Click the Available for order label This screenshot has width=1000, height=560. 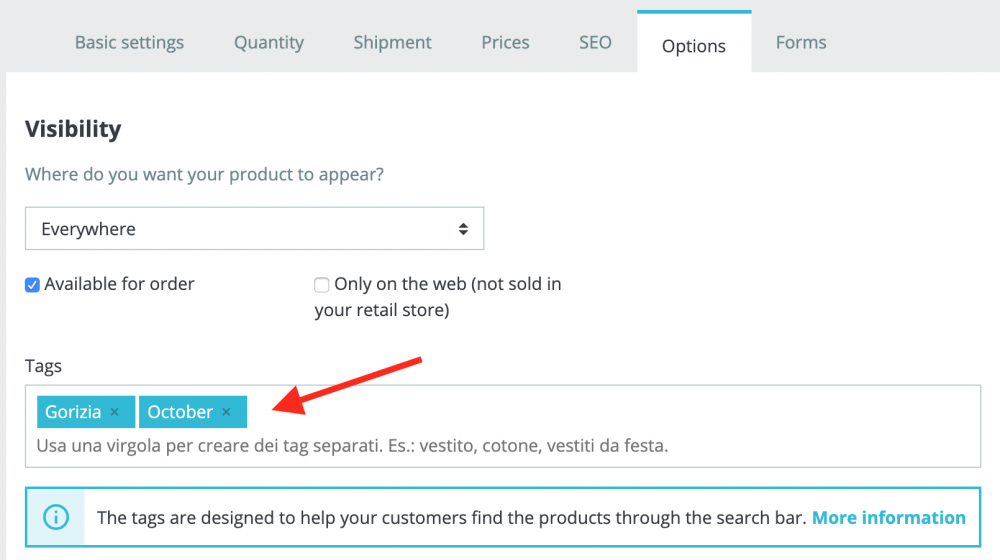(119, 284)
